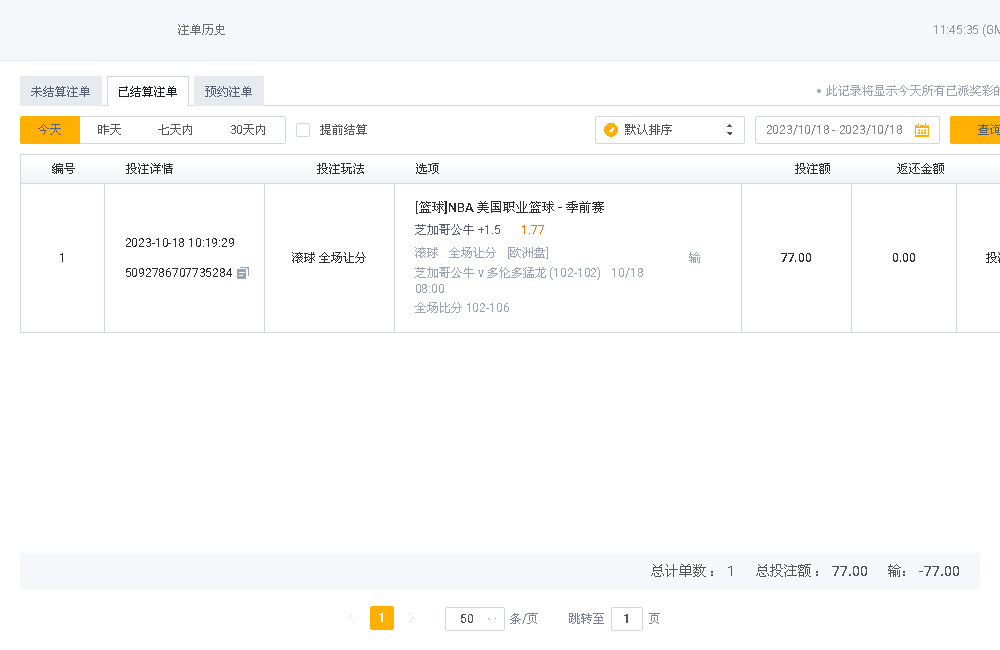Open the calendar icon in date range field
1000x650 pixels.
point(921,130)
